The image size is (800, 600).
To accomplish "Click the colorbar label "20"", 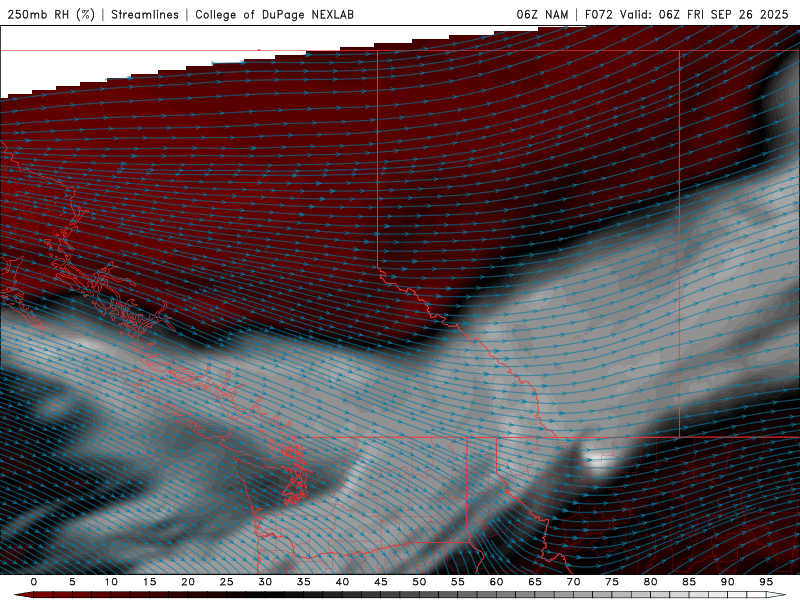I will [188, 582].
